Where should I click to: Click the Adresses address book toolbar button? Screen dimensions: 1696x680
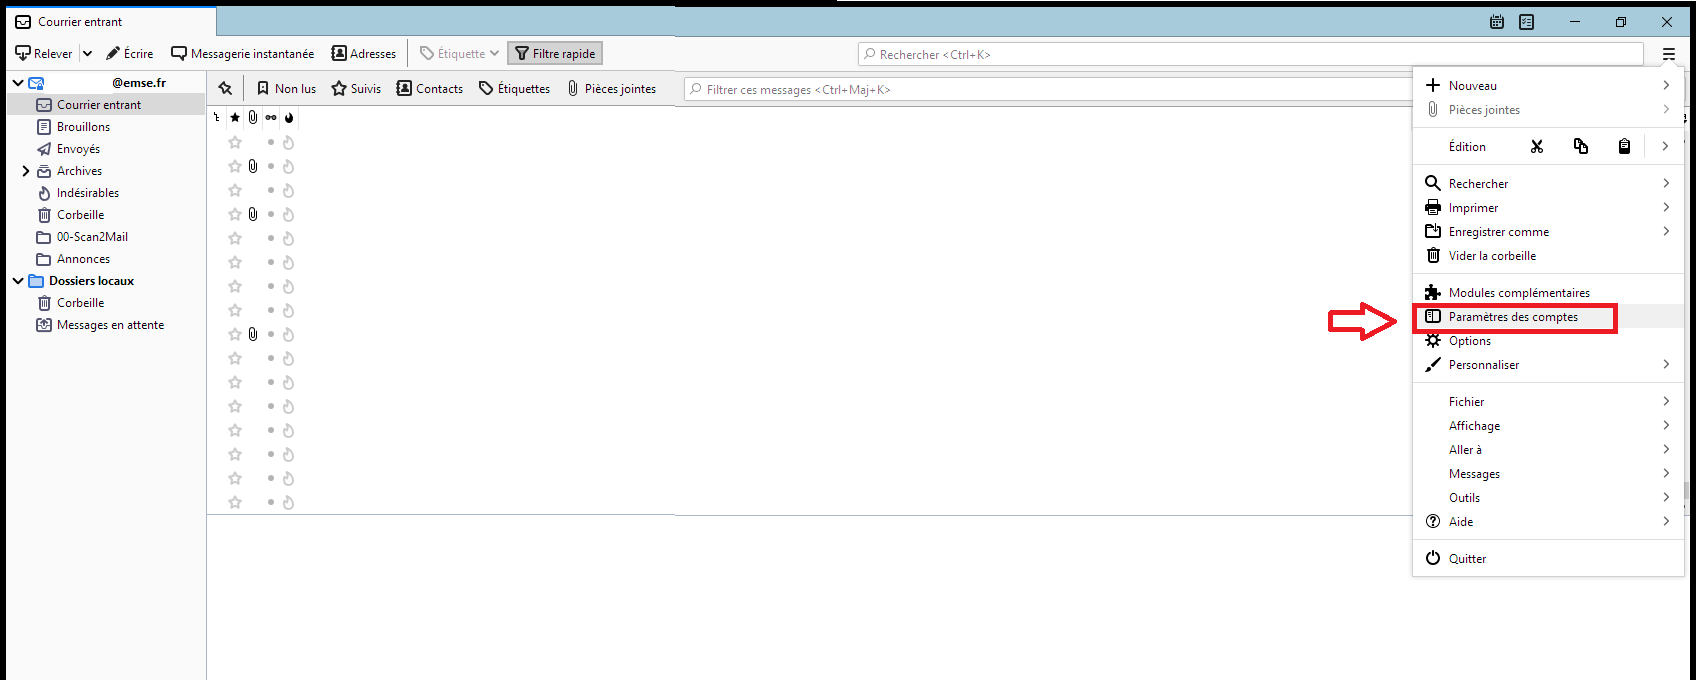[x=364, y=54]
